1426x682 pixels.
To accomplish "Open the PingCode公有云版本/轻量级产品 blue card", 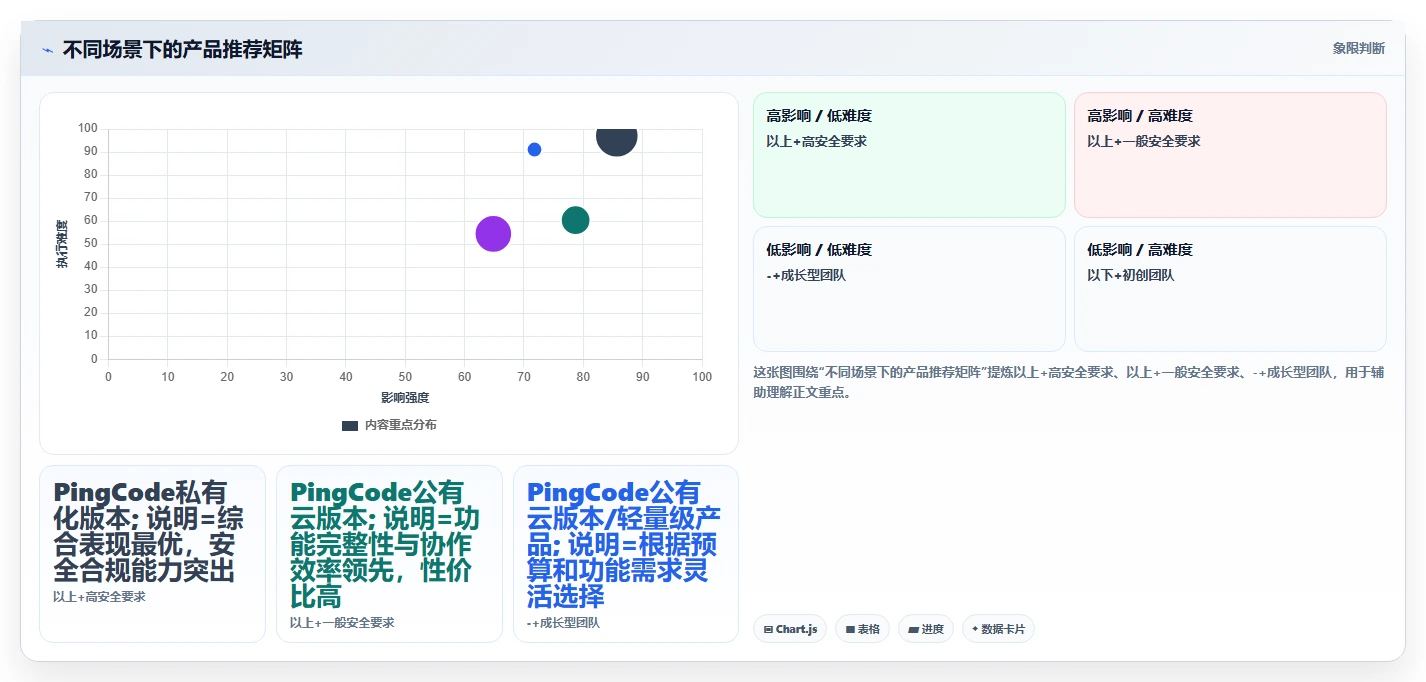I will [x=626, y=554].
